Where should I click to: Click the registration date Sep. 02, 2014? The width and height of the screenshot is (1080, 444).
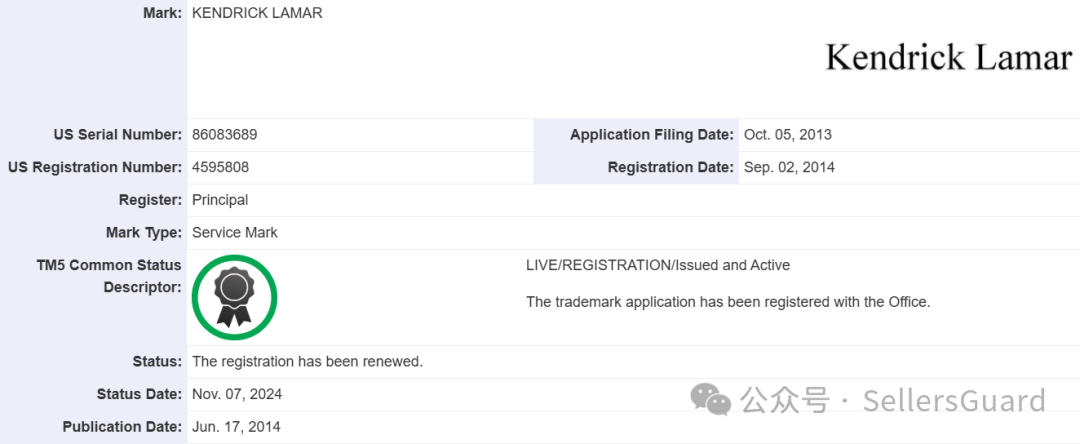pos(789,167)
